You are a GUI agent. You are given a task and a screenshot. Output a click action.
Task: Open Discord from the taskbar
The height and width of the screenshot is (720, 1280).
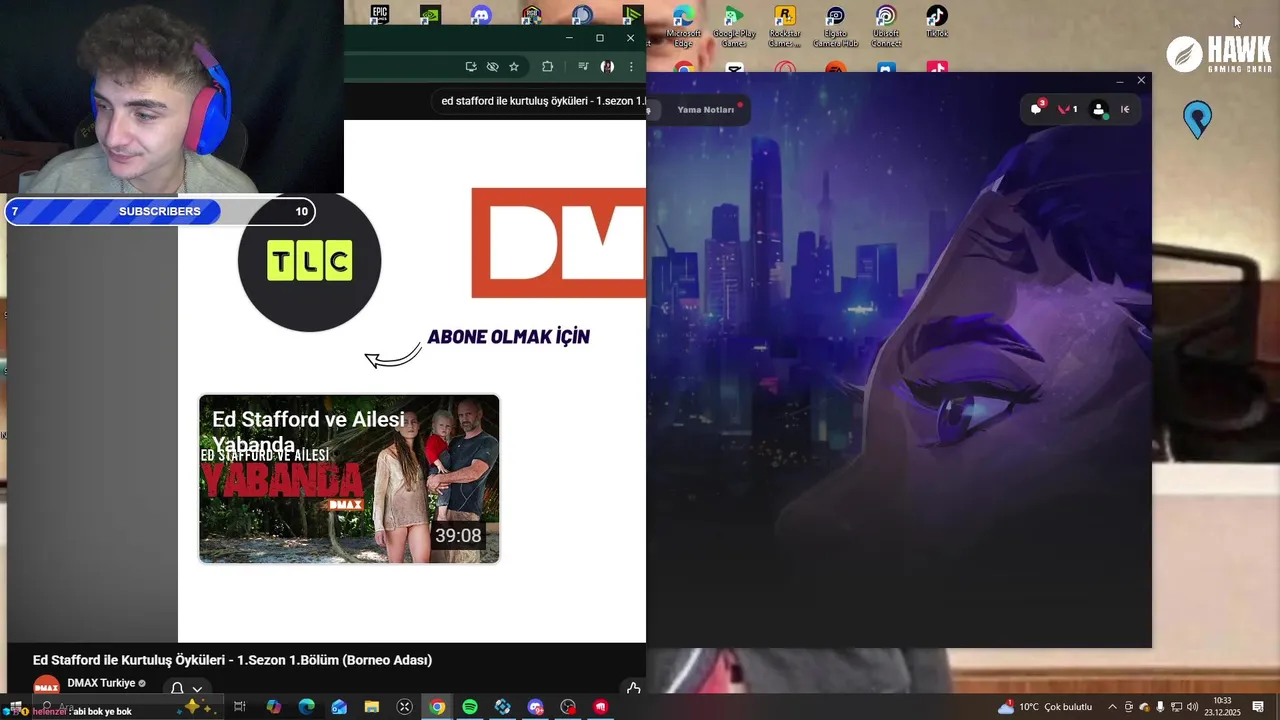(535, 707)
